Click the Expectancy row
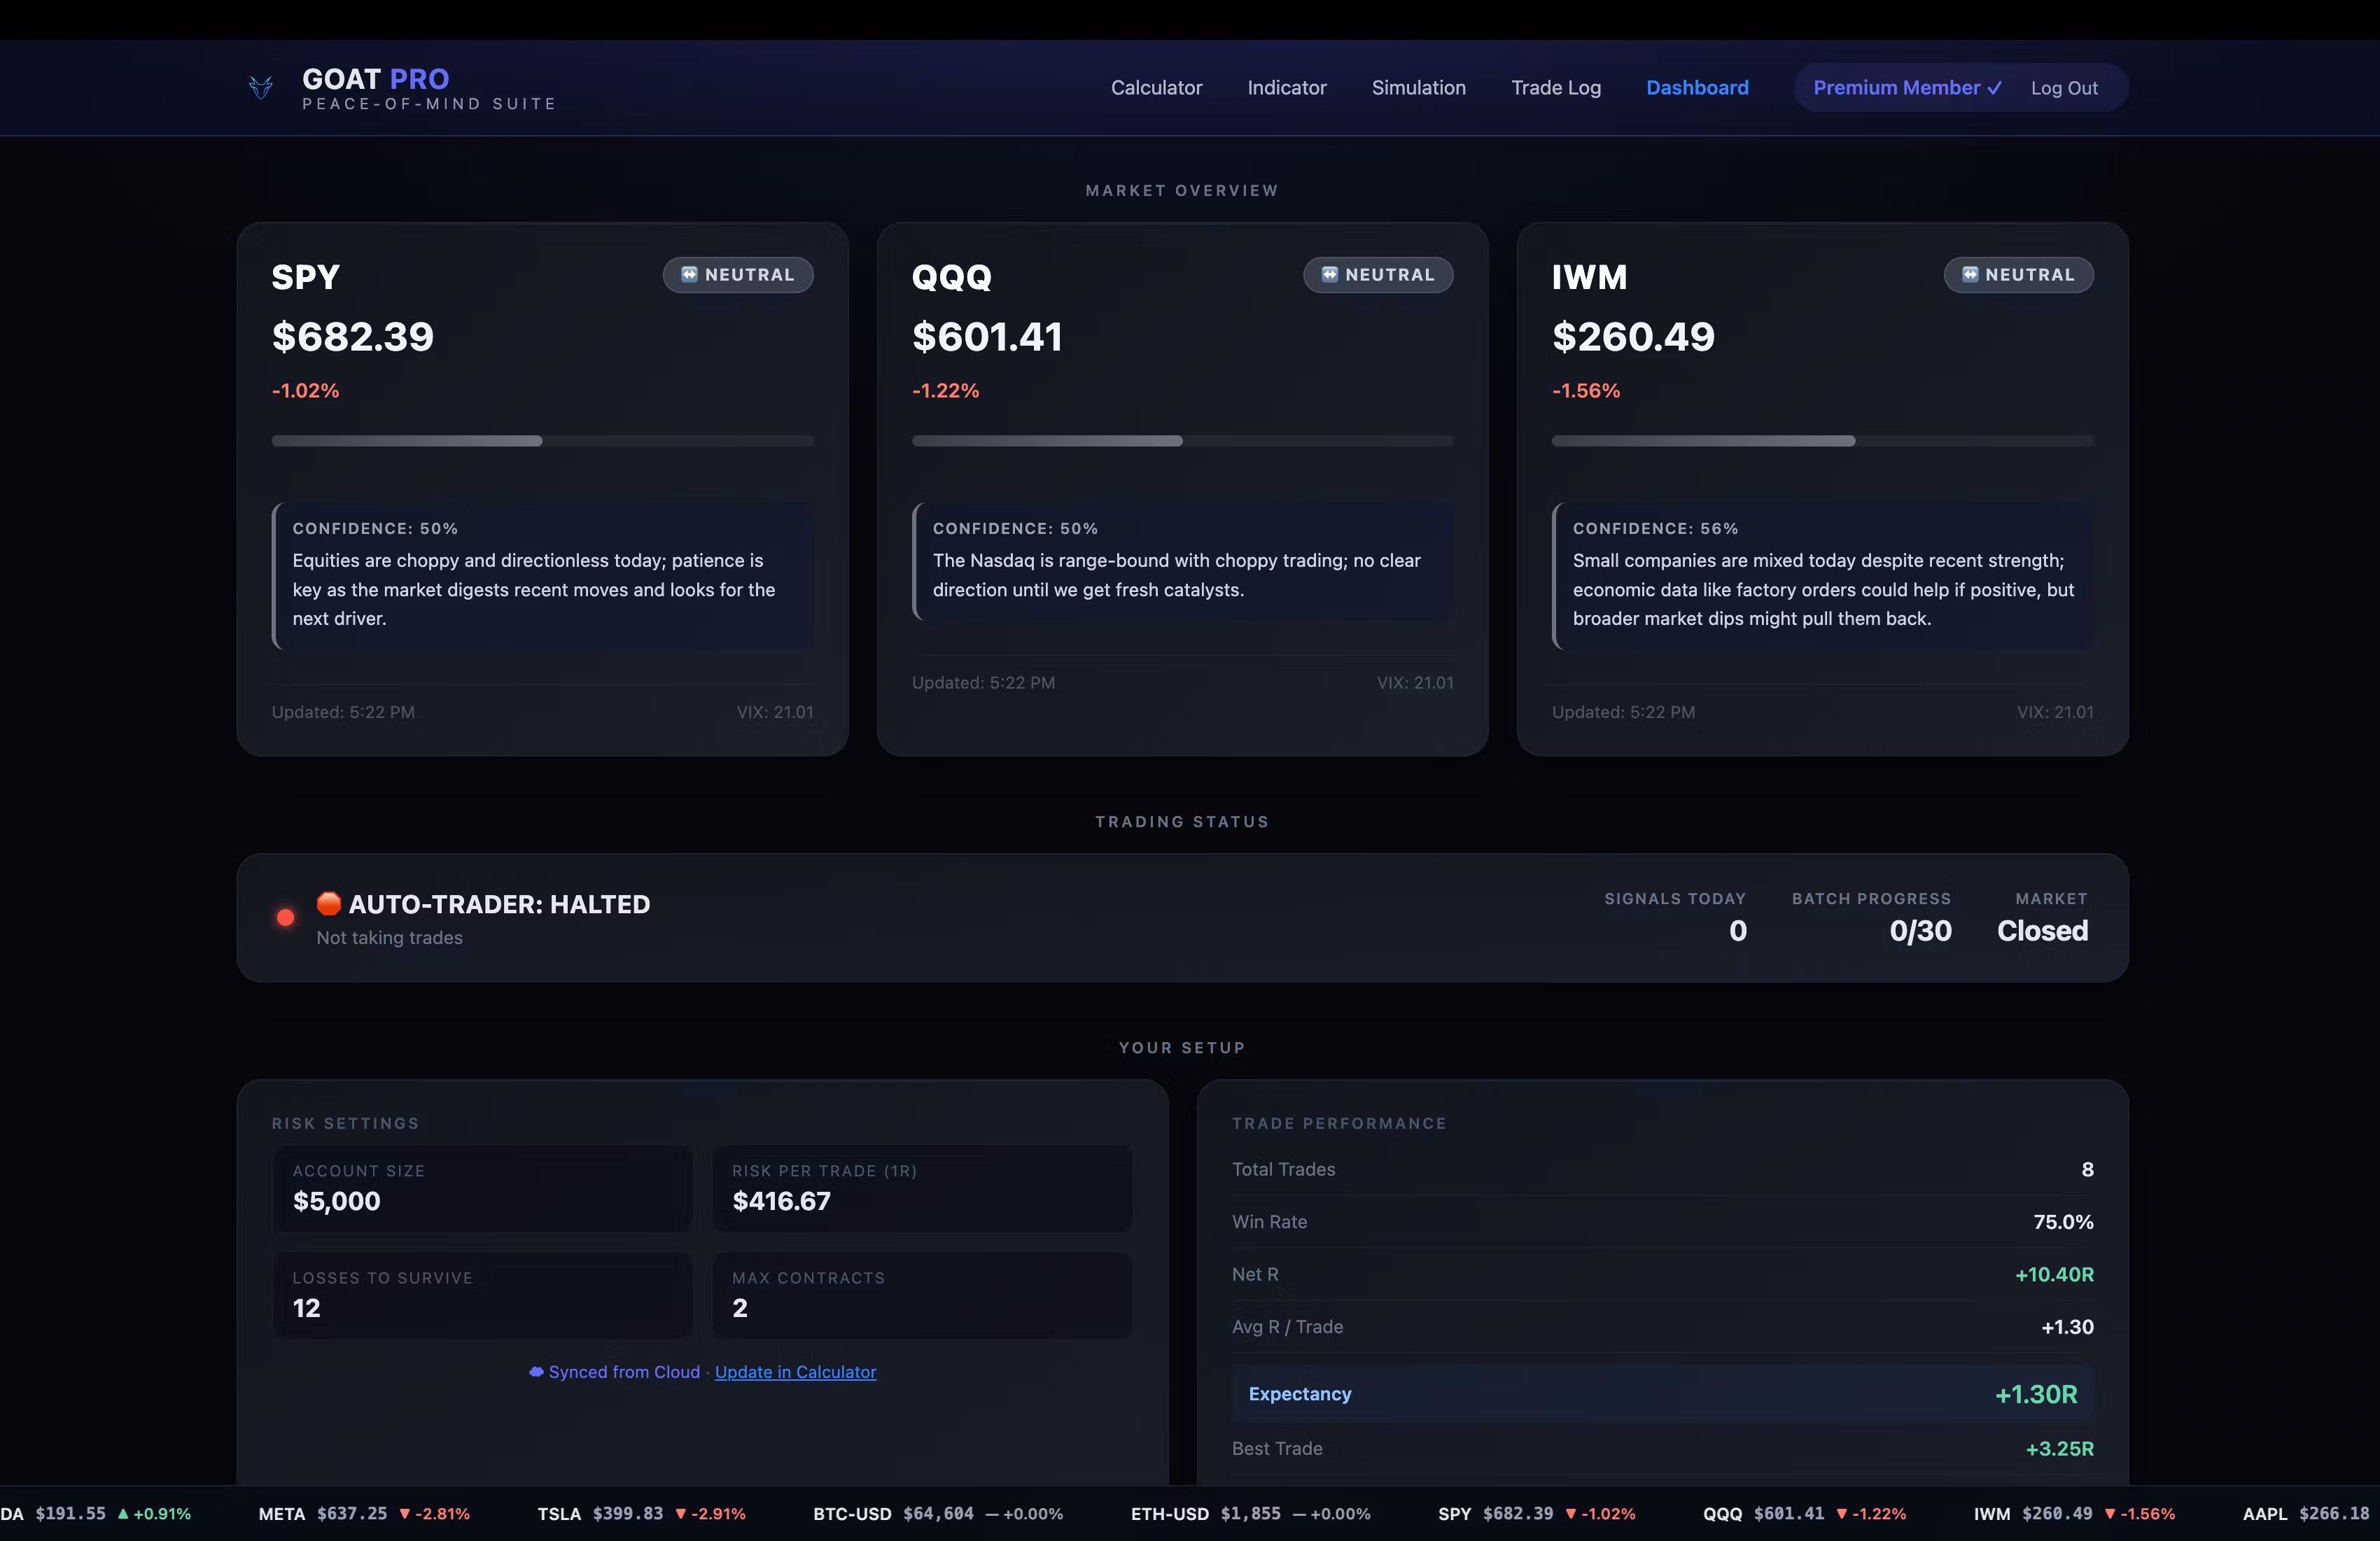 click(x=1662, y=1394)
